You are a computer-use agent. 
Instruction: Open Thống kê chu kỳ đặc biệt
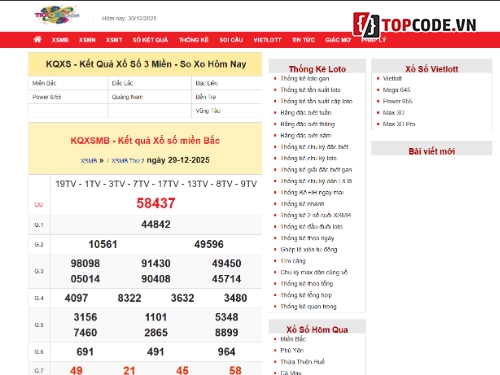314,147
